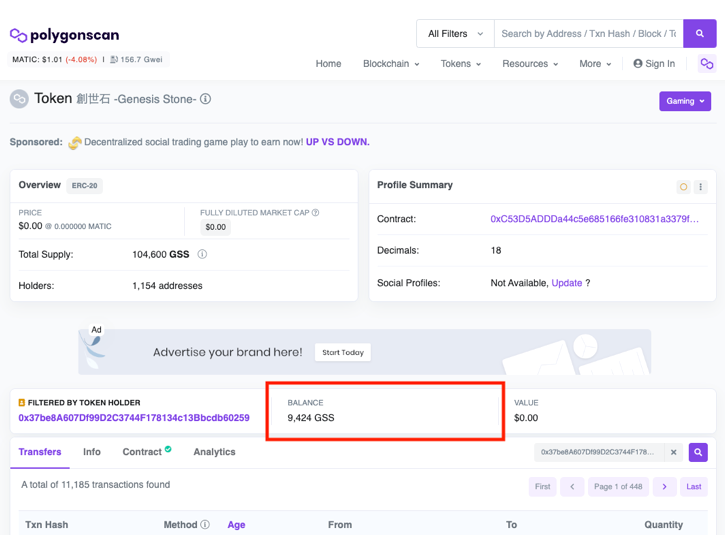Click the Age column header
Image resolution: width=725 pixels, height=550 pixels.
tap(236, 524)
